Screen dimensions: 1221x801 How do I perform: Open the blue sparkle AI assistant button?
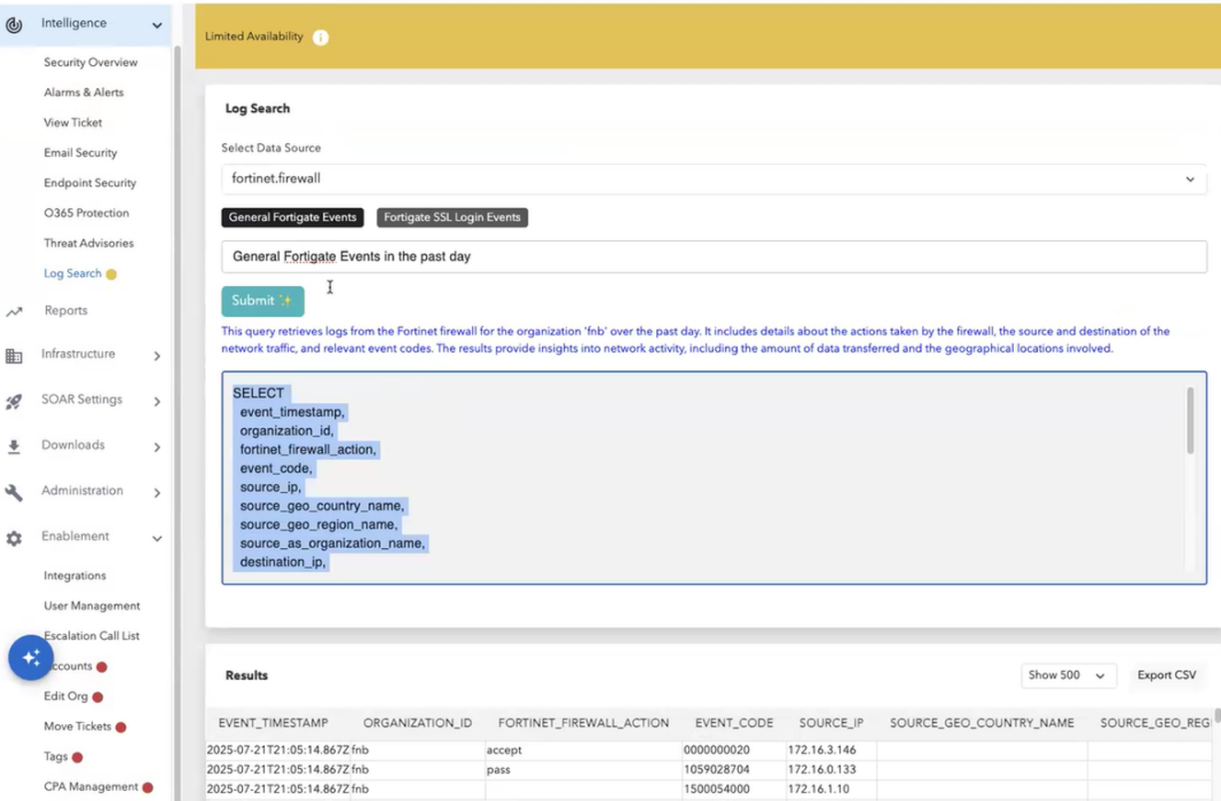(31, 658)
